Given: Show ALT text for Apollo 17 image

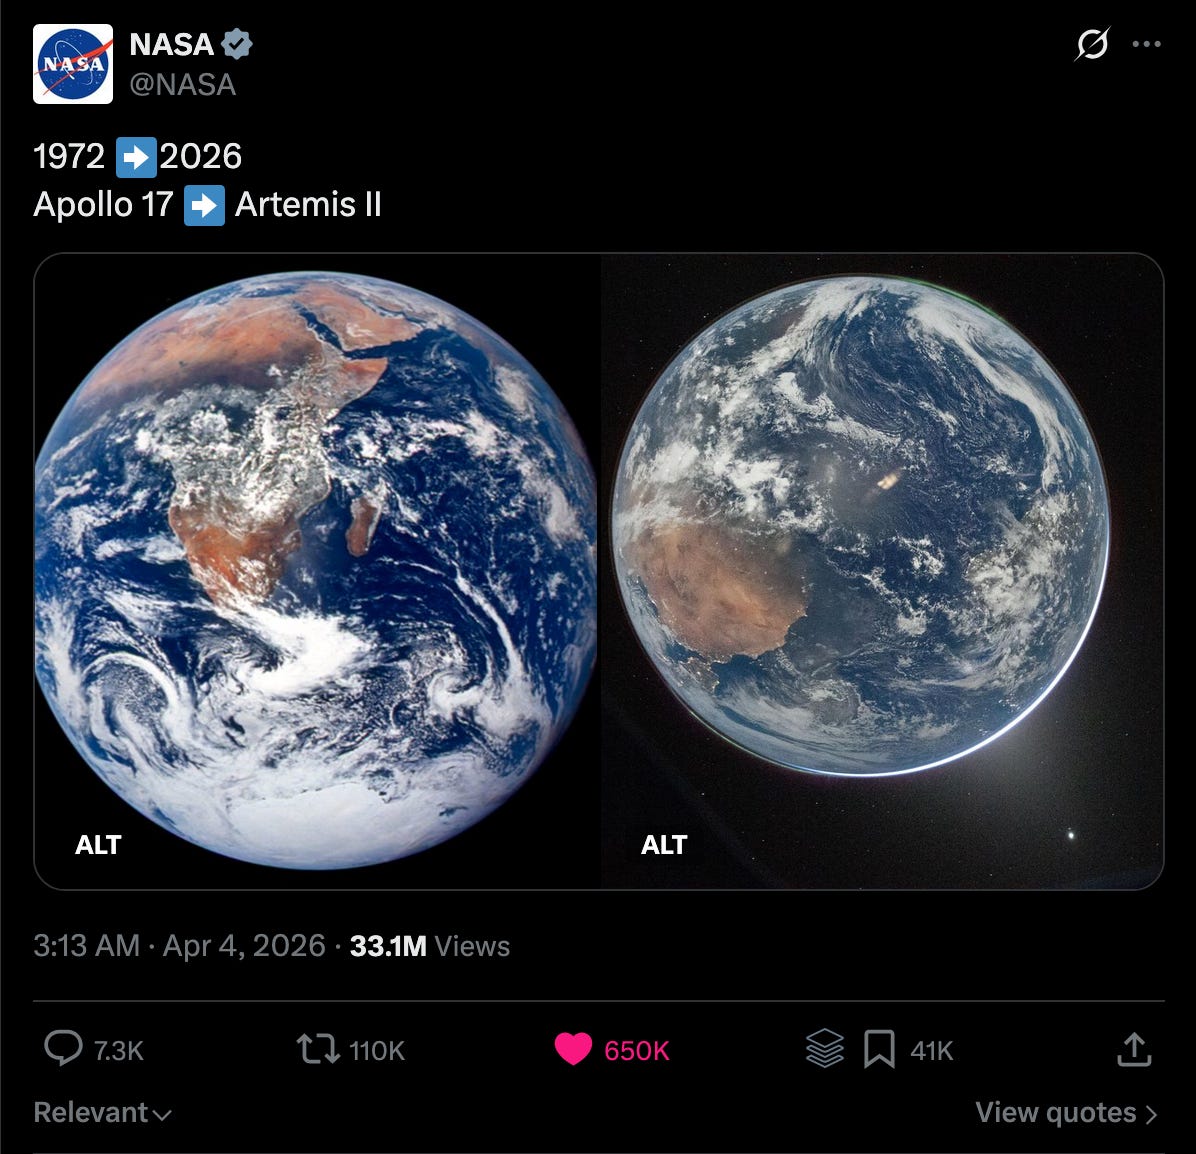Looking at the screenshot, I should tap(98, 845).
